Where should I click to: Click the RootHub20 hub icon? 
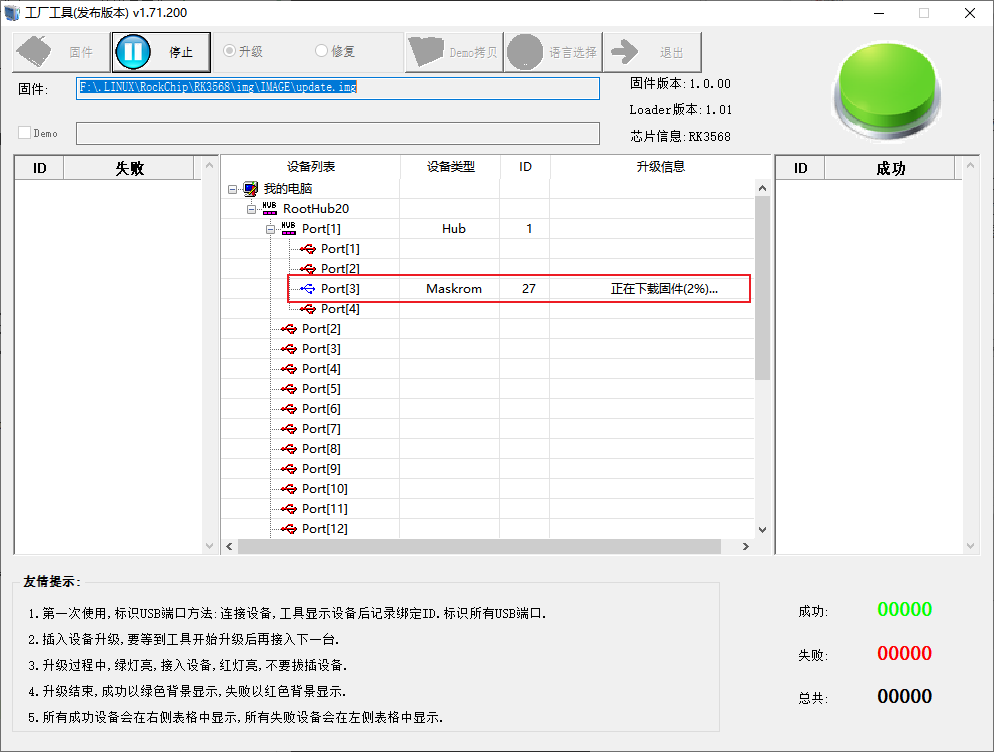[270, 209]
